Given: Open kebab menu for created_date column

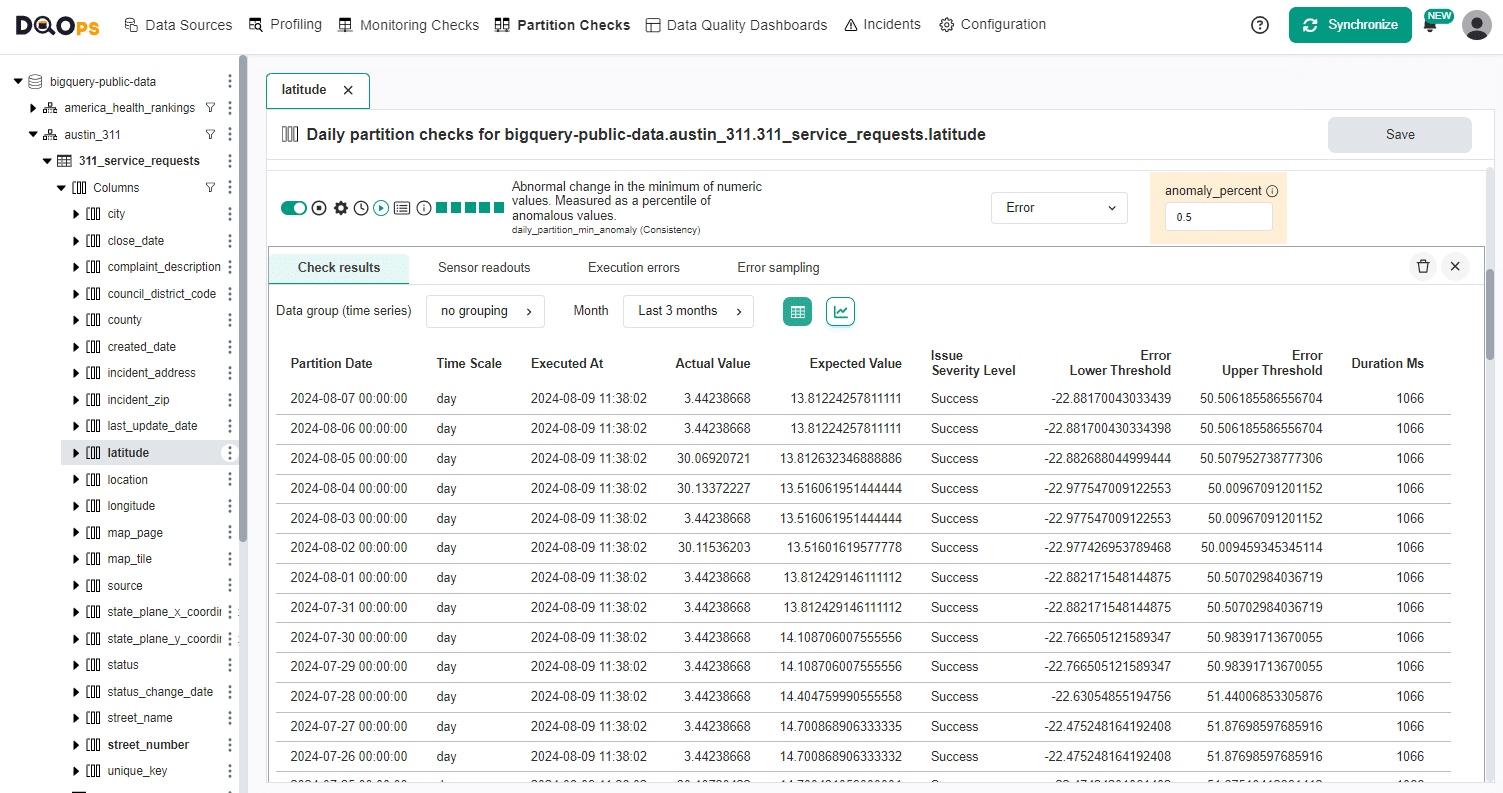Looking at the screenshot, I should (230, 347).
